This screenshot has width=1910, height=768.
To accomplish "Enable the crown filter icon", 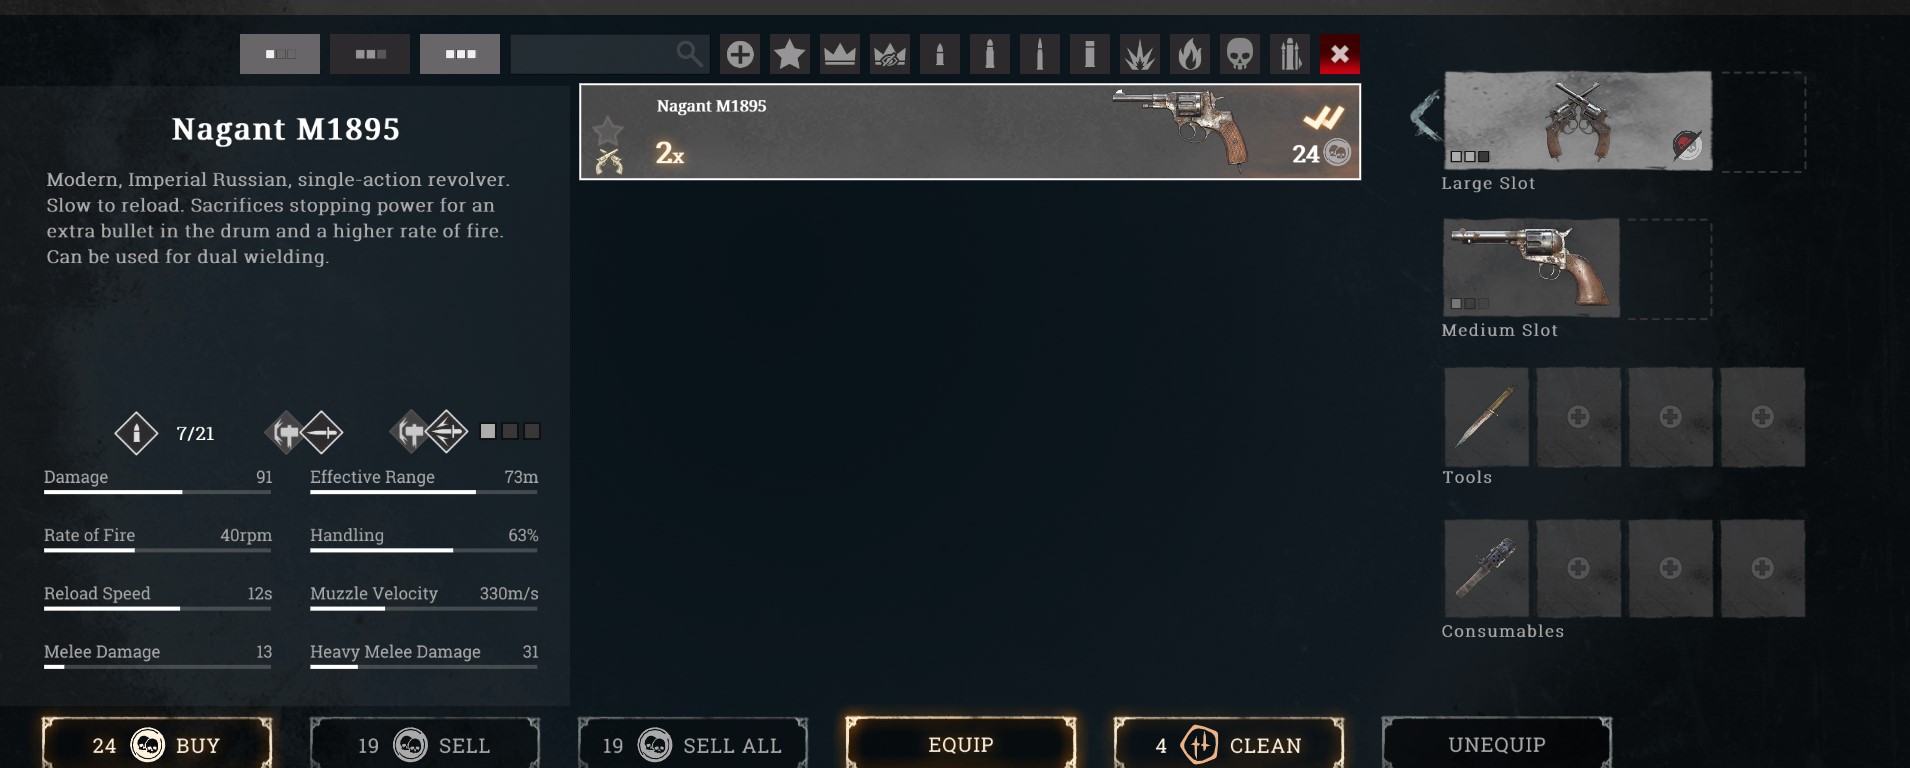I will [x=840, y=54].
